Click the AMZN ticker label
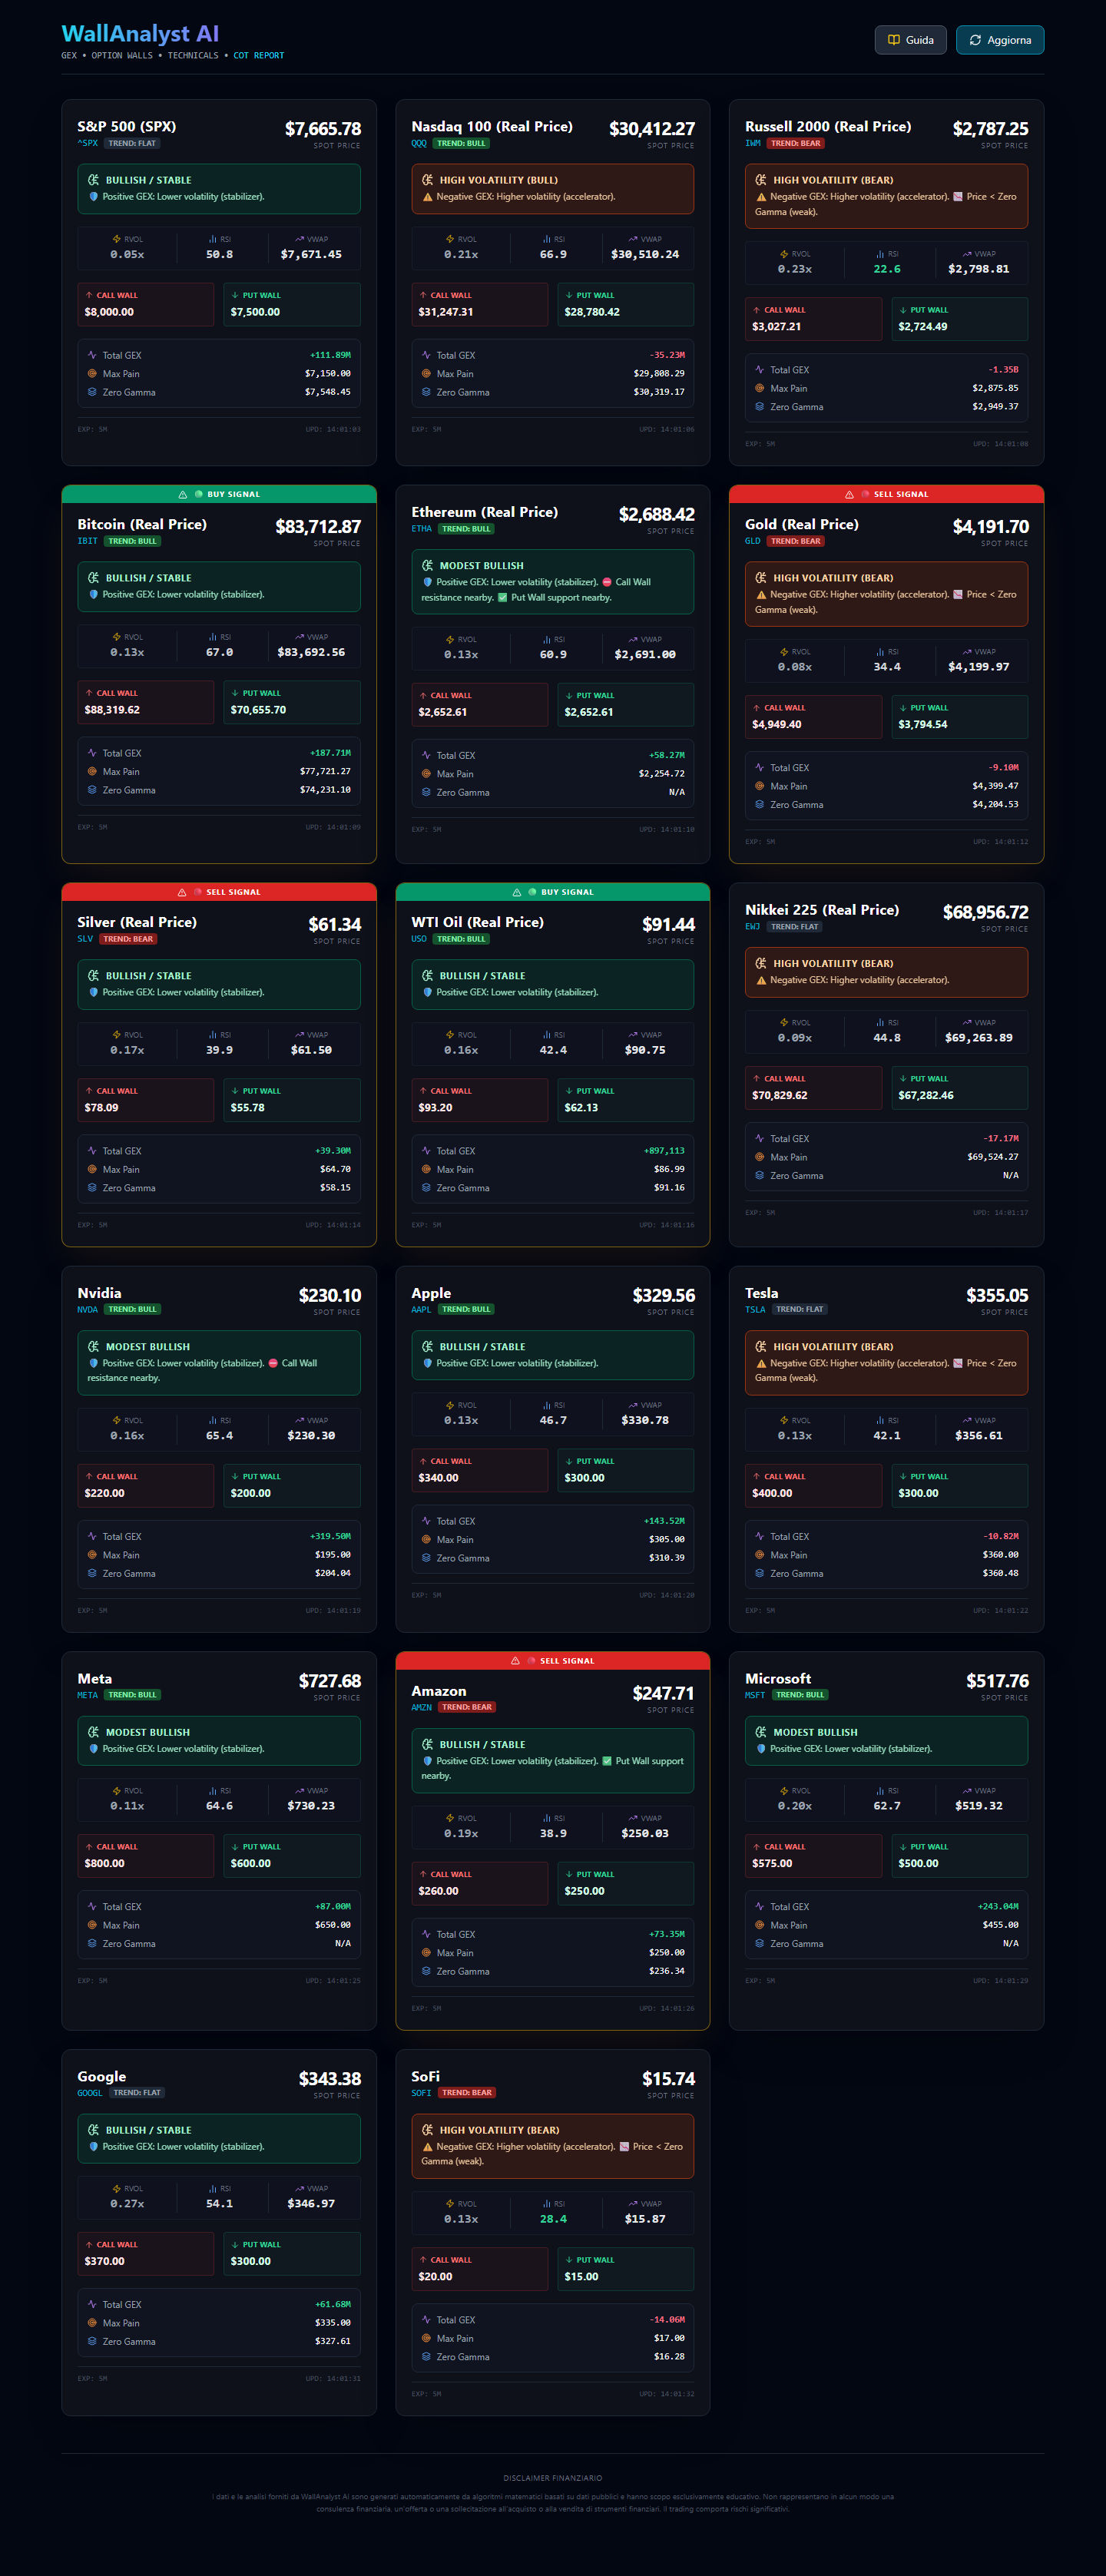1106x2576 pixels. (422, 1707)
